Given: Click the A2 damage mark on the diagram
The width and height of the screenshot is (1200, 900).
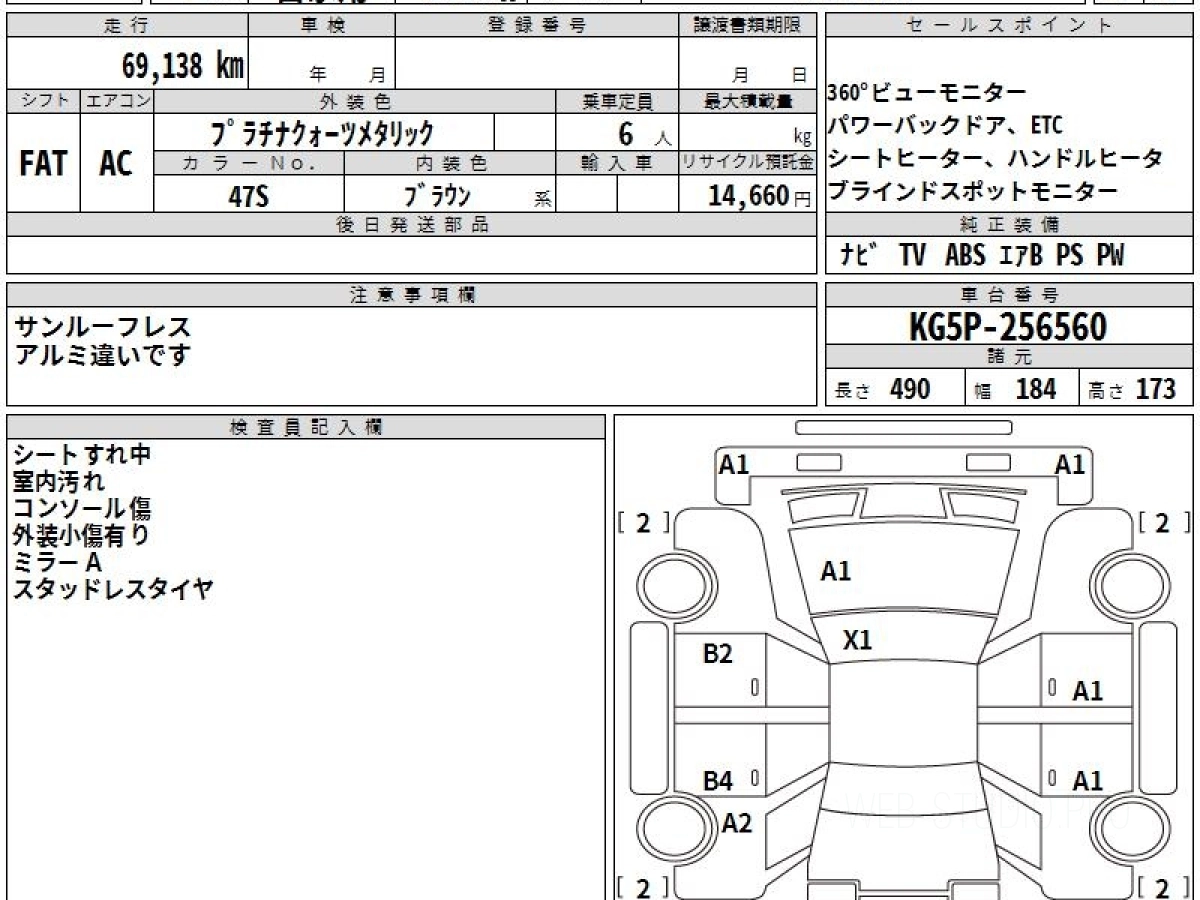Looking at the screenshot, I should pyautogui.click(x=737, y=823).
